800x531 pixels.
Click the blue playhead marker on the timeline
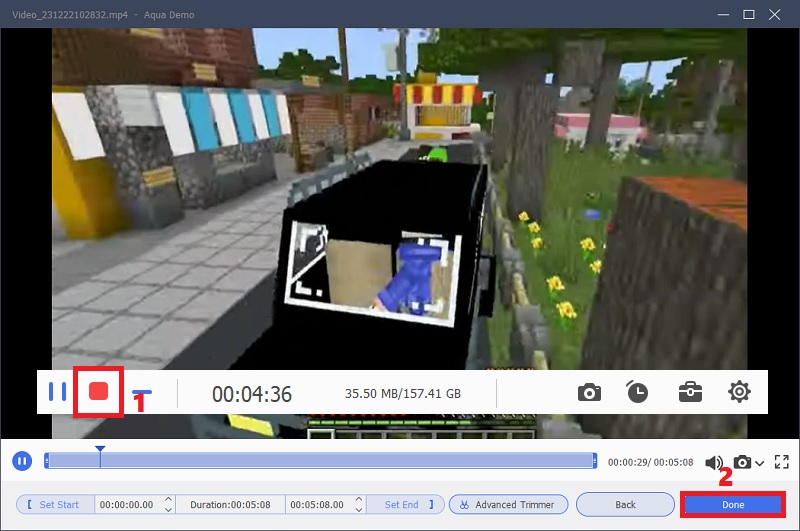tap(99, 452)
